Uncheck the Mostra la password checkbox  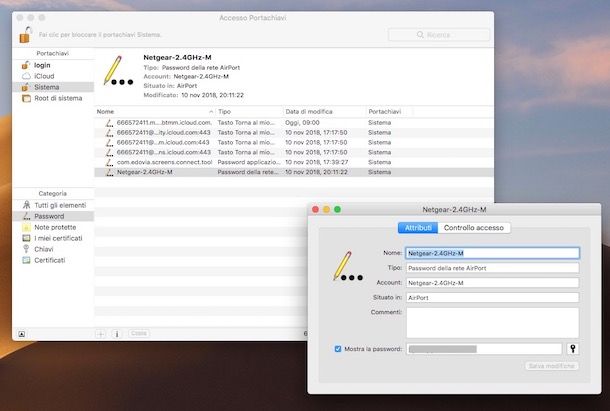coord(339,349)
